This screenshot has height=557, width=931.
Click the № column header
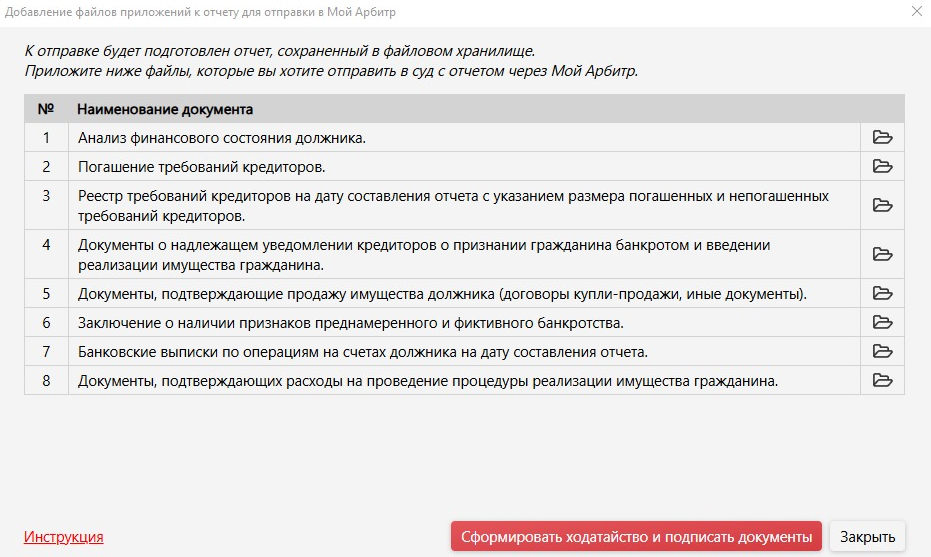coord(46,109)
